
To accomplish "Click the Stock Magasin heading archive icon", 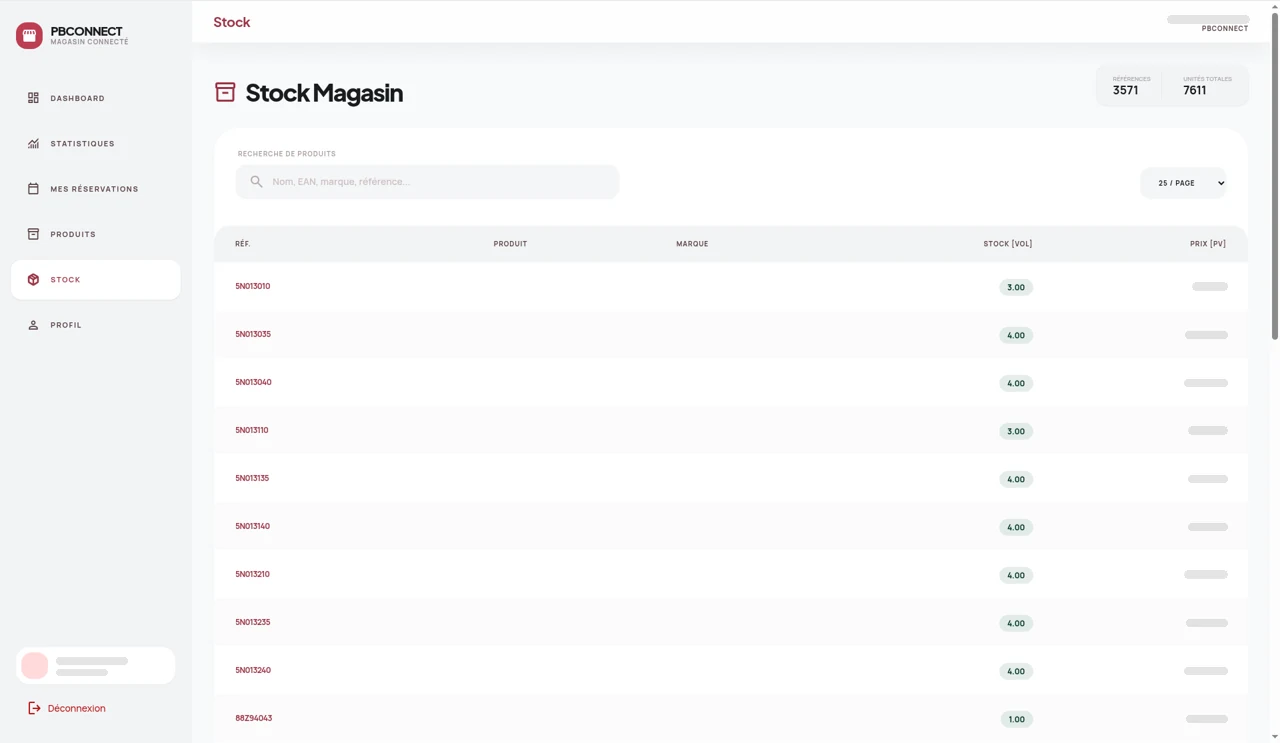I will tap(225, 92).
